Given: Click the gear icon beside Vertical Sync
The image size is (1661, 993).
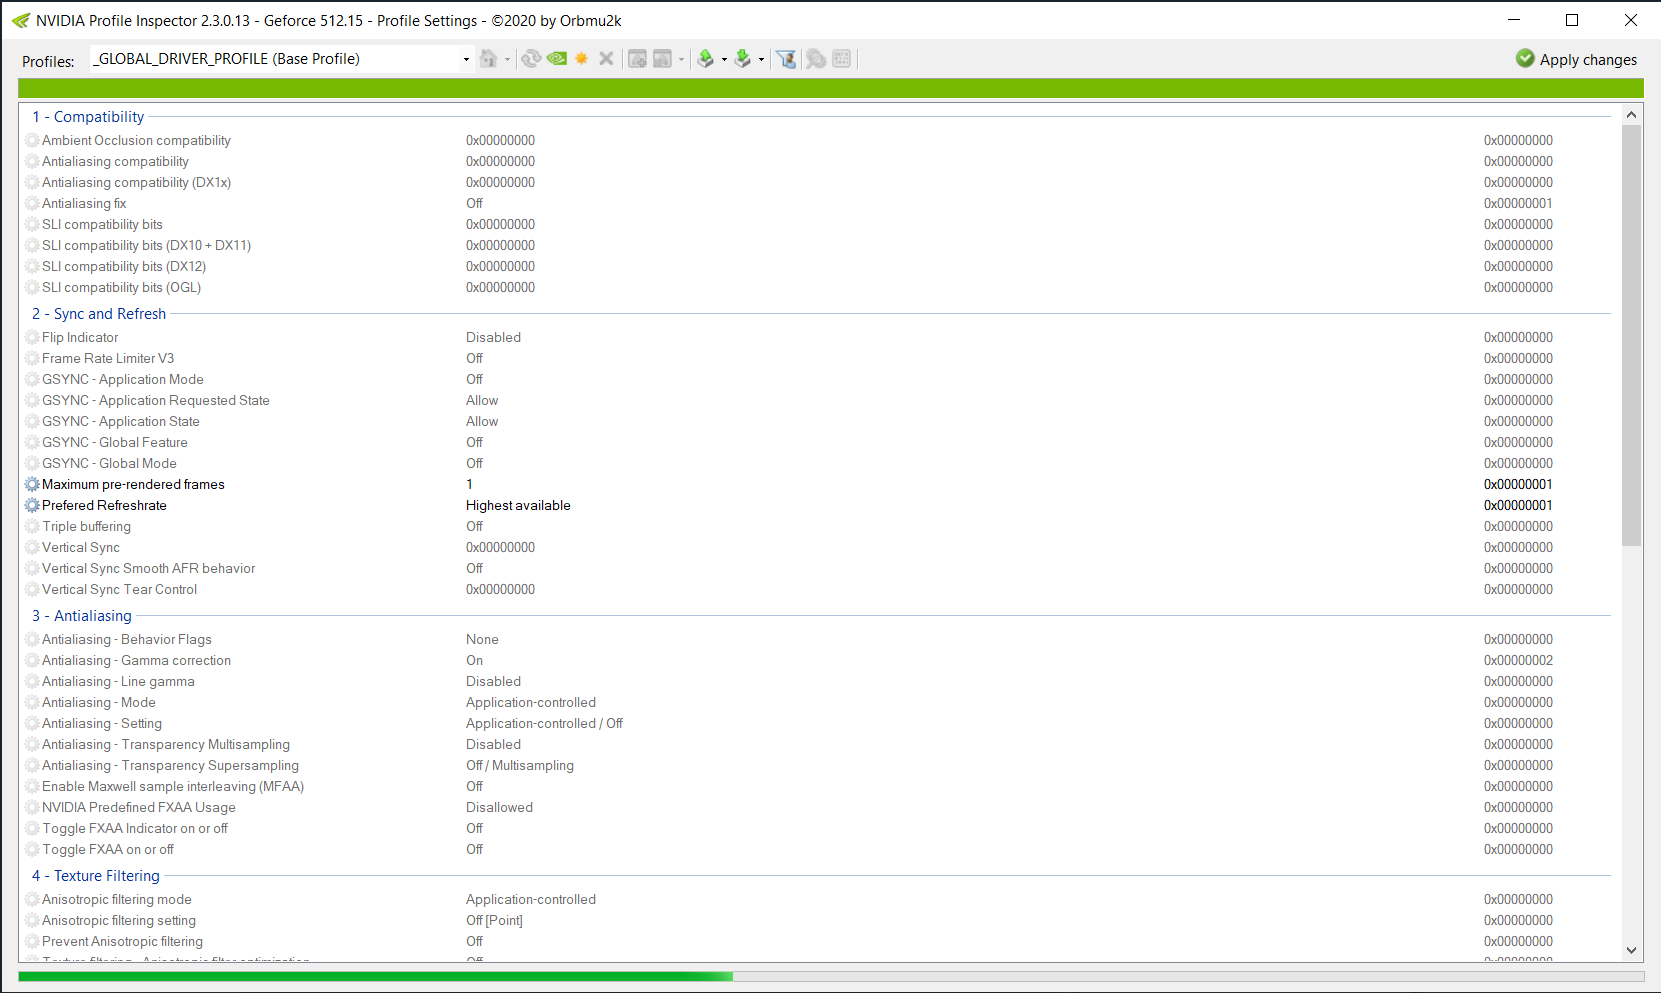Looking at the screenshot, I should tap(32, 547).
